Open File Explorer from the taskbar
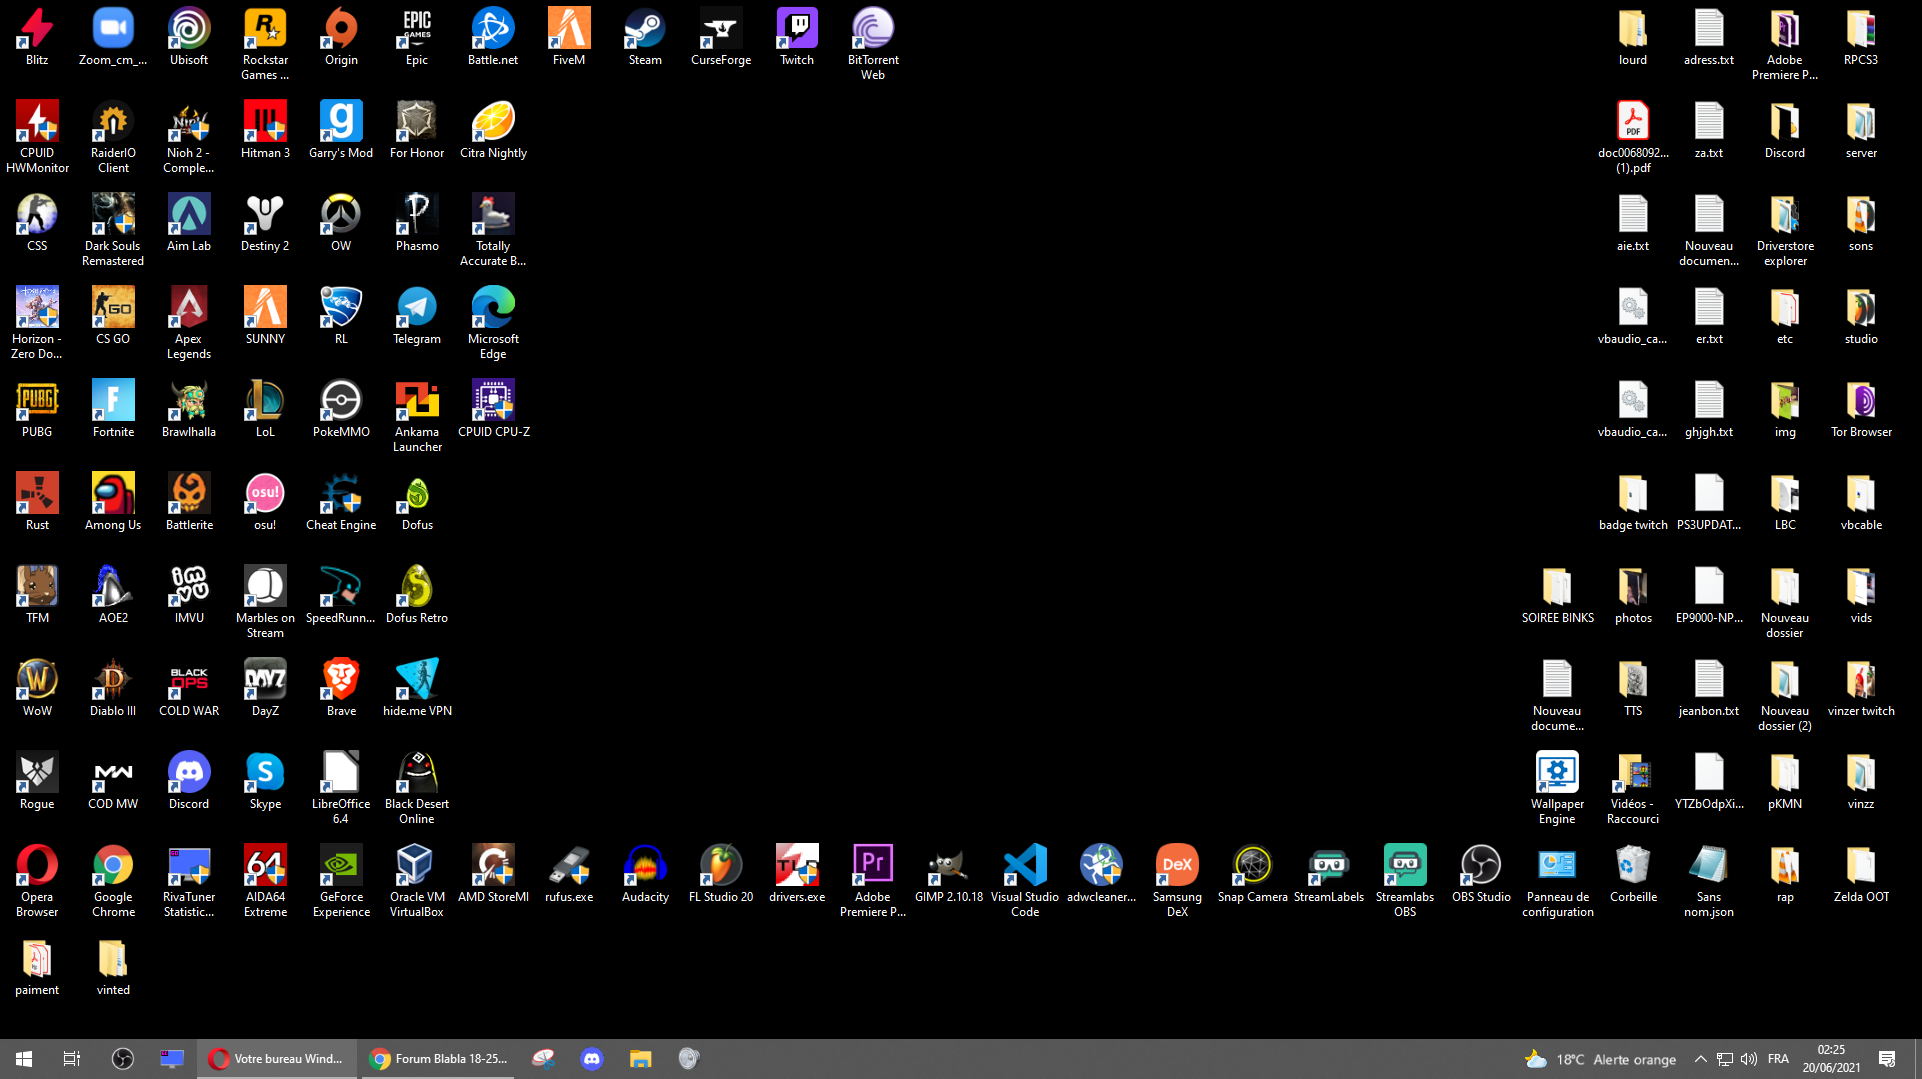Image resolution: width=1922 pixels, height=1079 pixels. click(640, 1059)
